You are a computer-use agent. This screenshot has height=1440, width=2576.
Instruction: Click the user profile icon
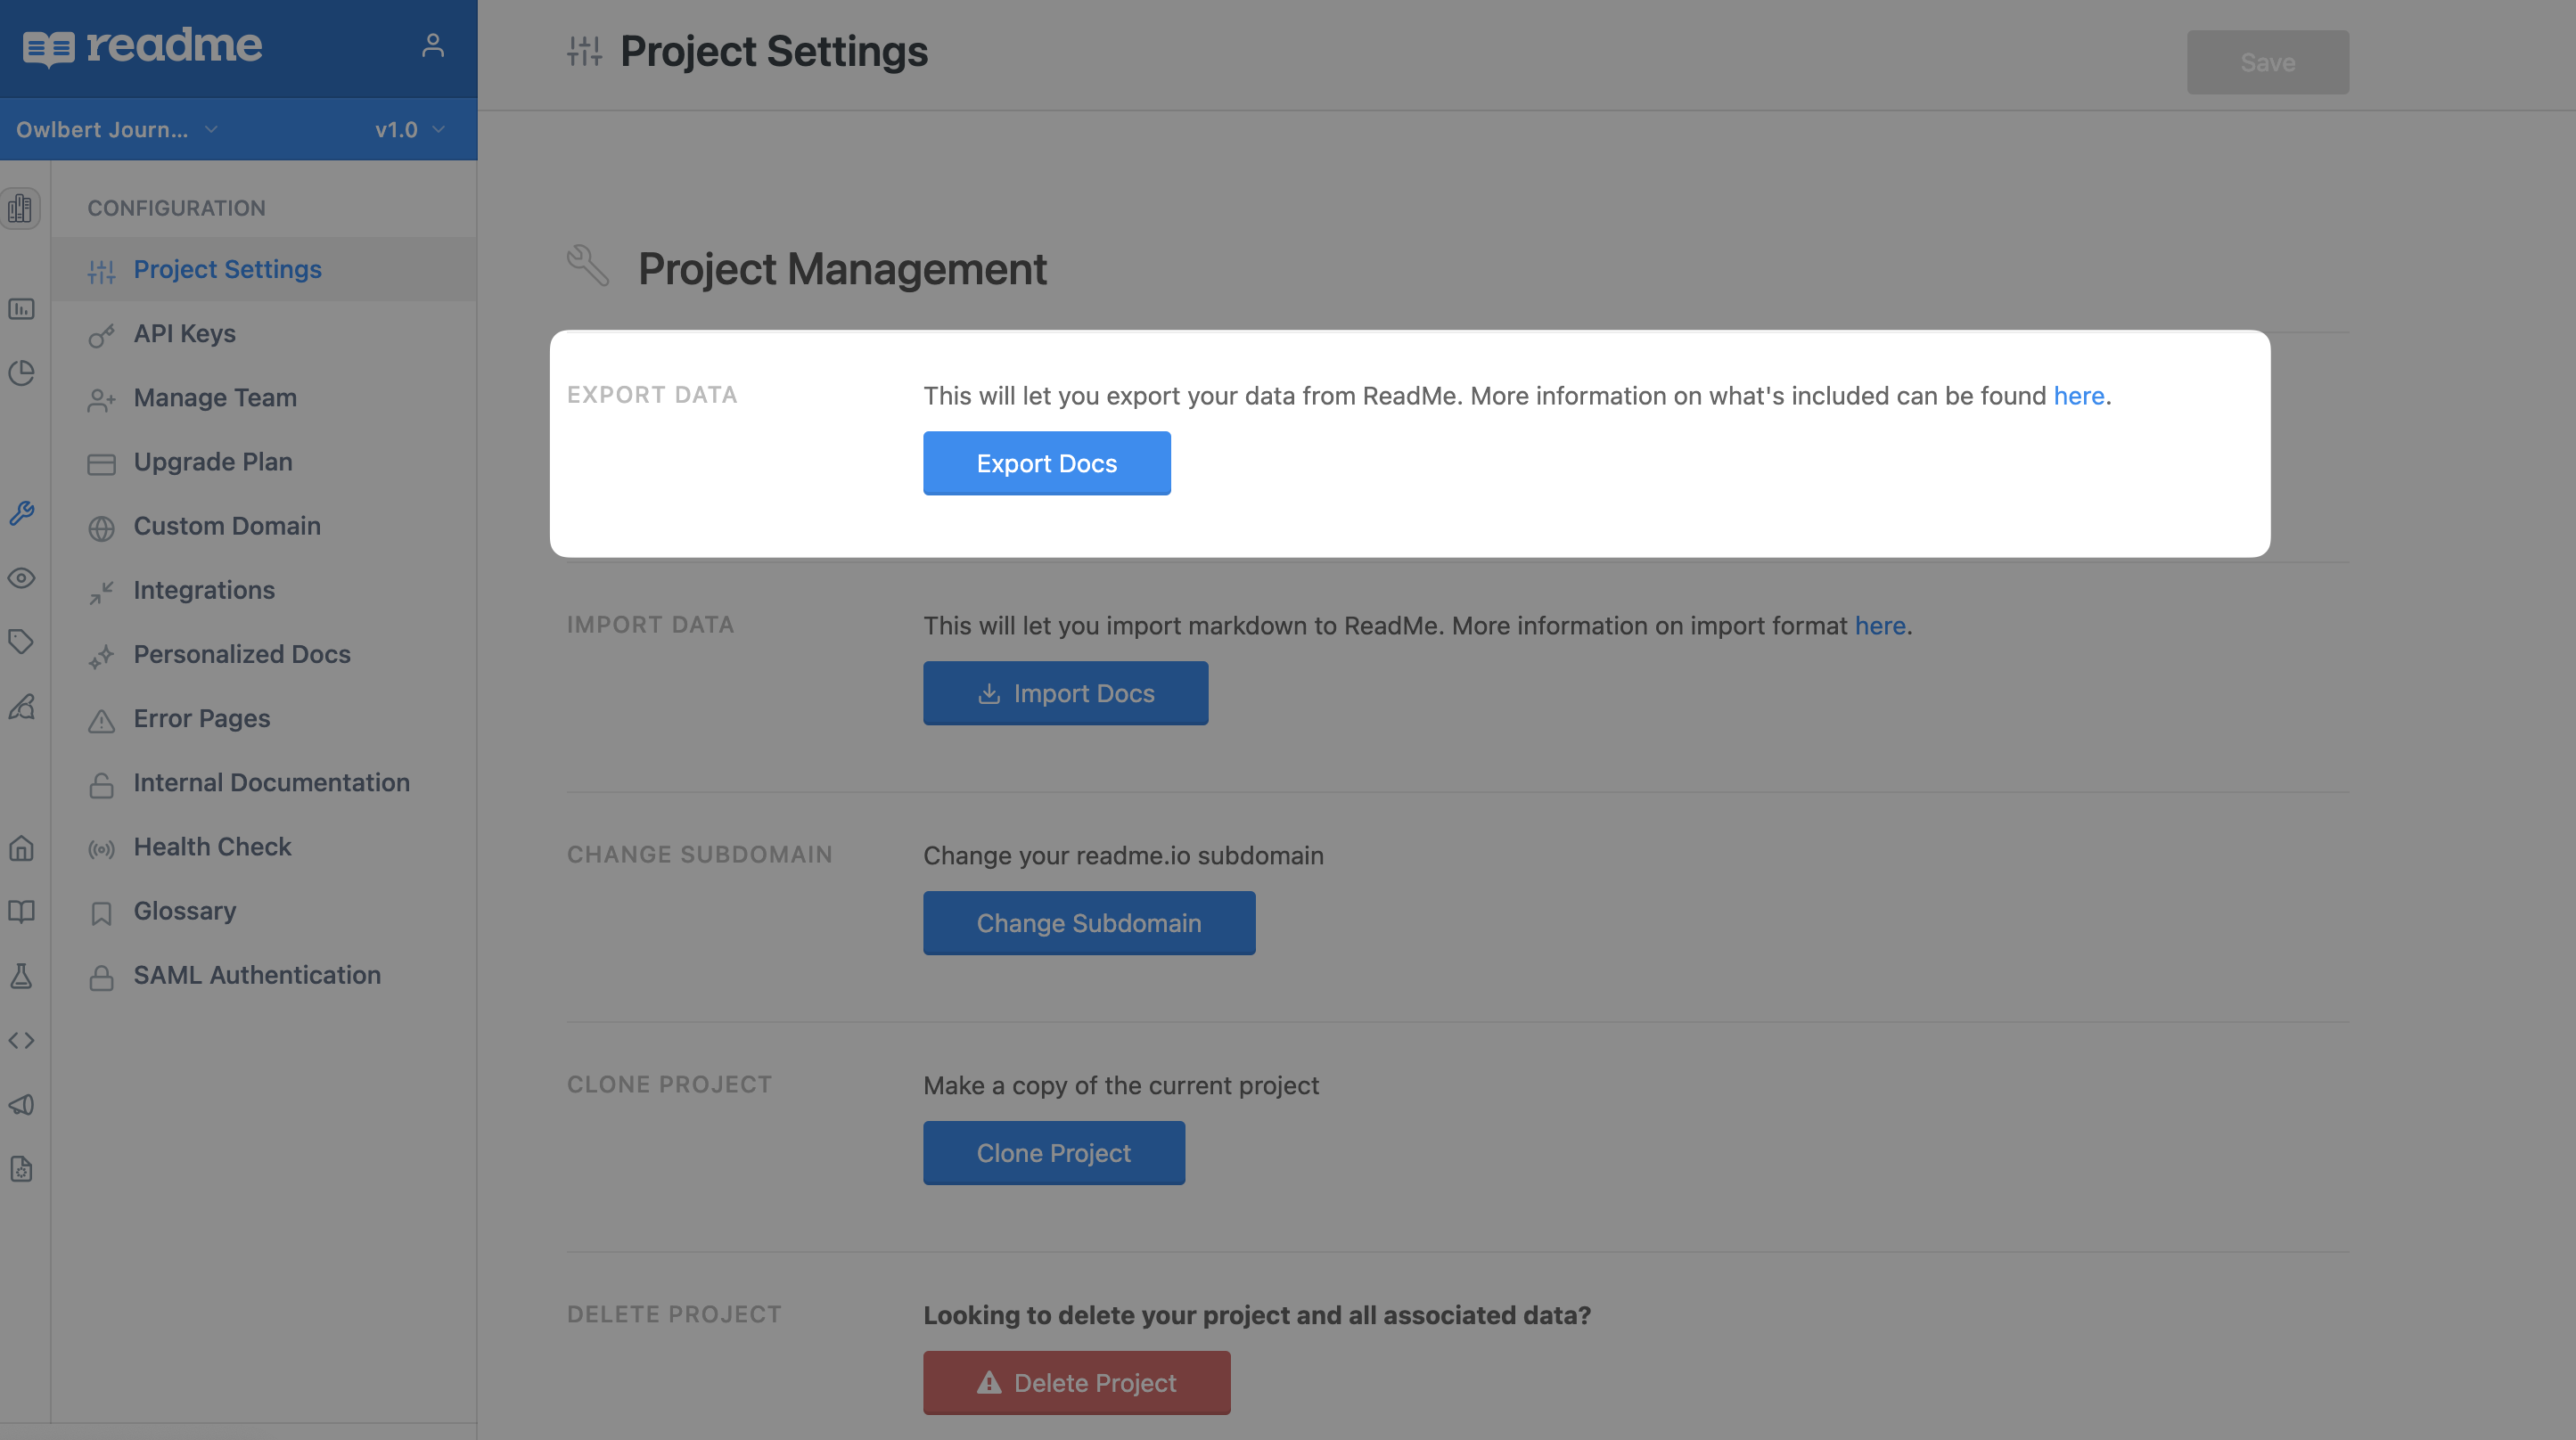(432, 46)
